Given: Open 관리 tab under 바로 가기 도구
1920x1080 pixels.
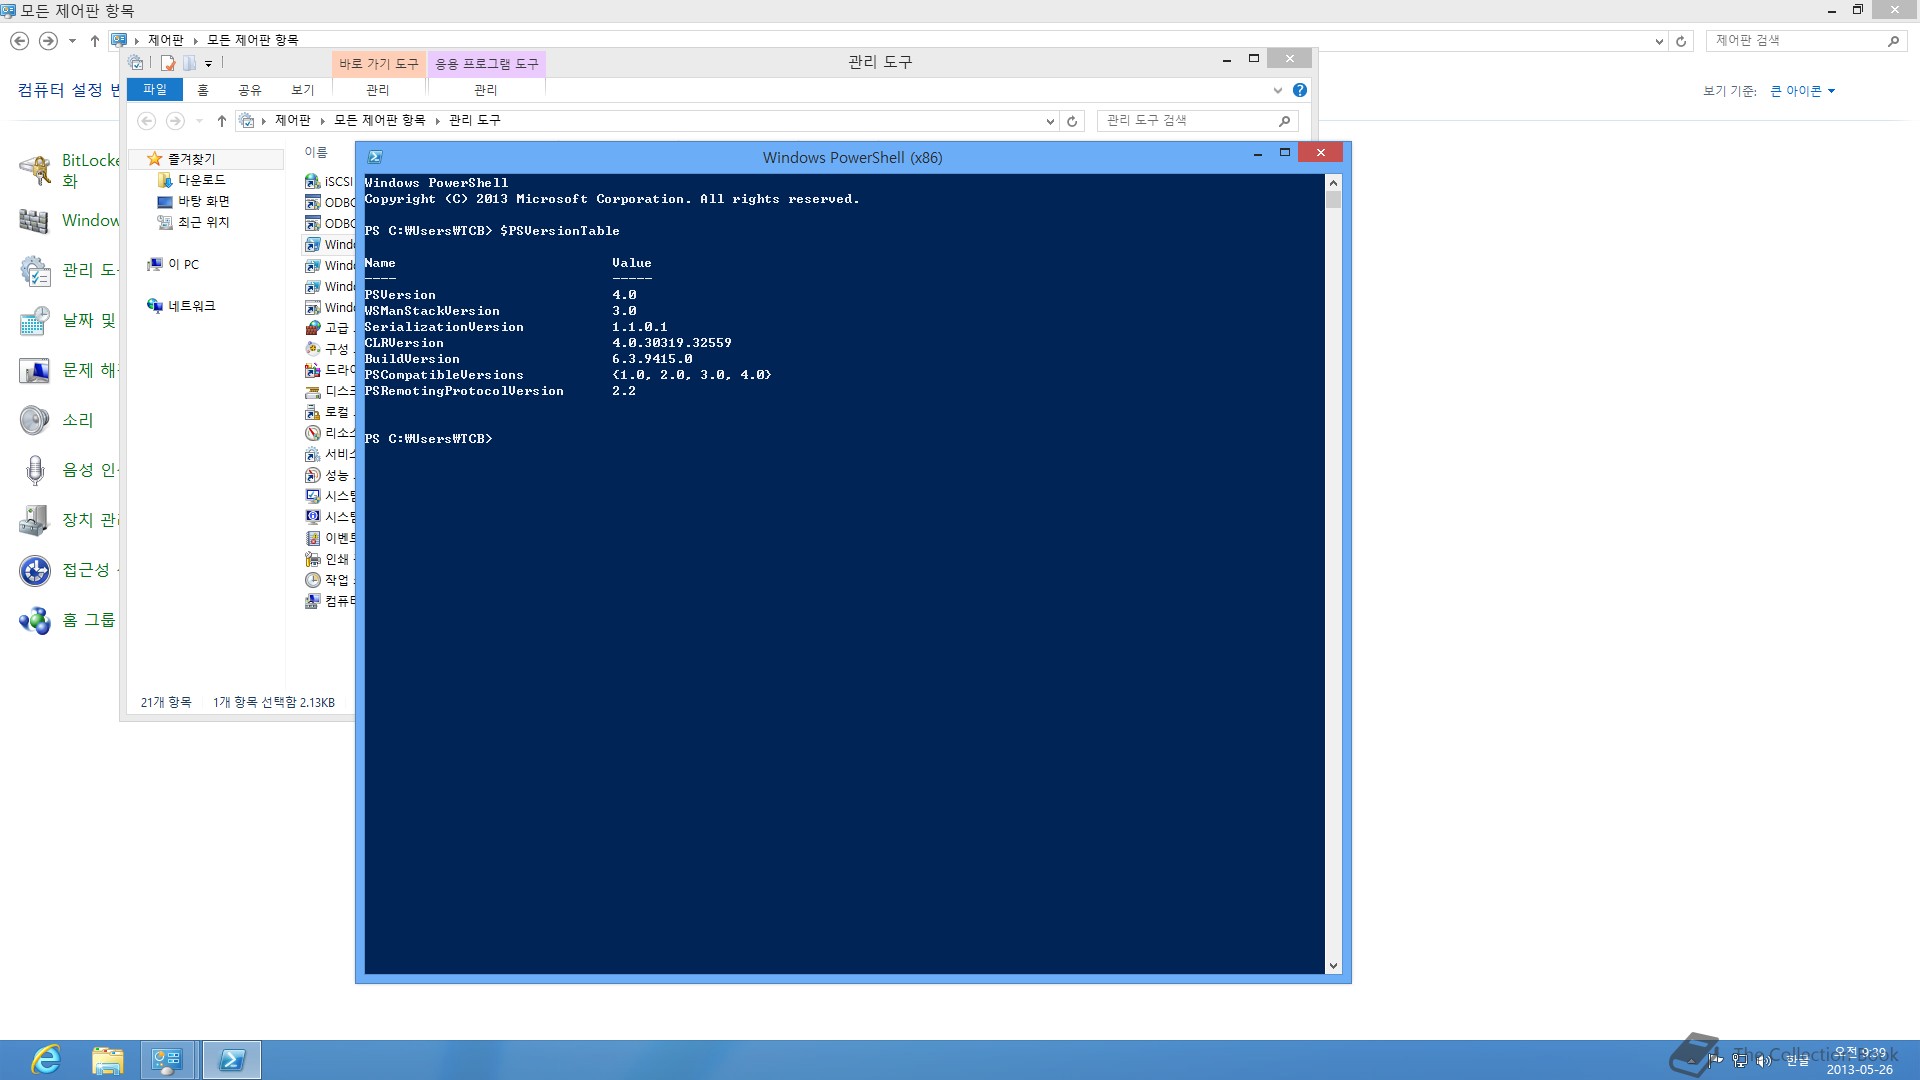Looking at the screenshot, I should click(x=378, y=90).
